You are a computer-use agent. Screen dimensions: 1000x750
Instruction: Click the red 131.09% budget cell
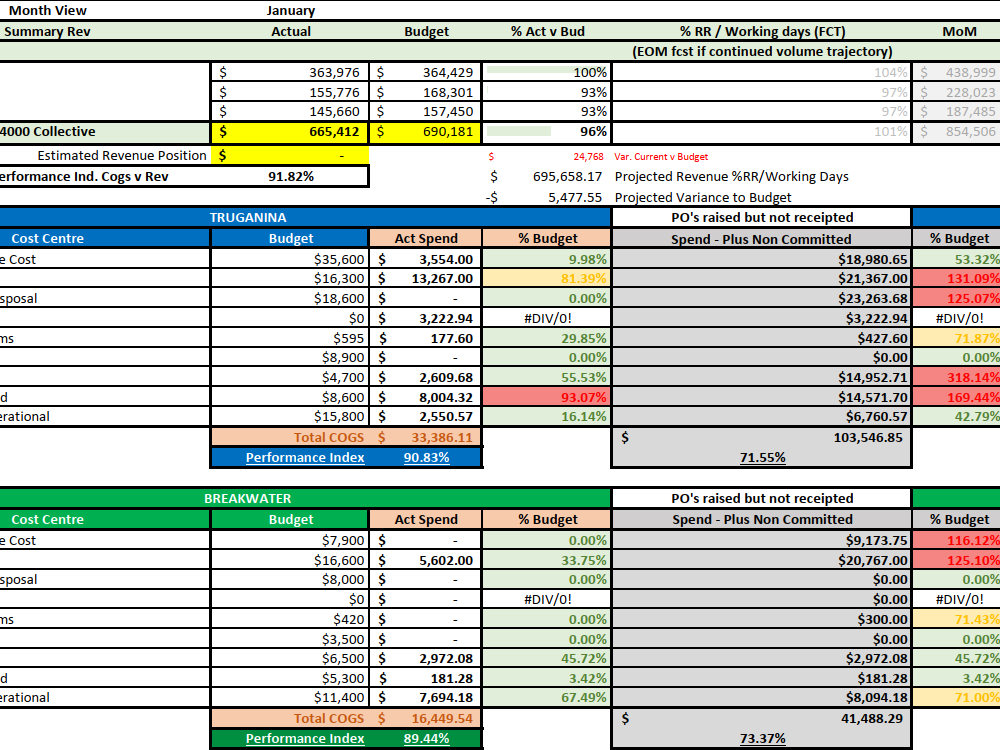tap(957, 278)
